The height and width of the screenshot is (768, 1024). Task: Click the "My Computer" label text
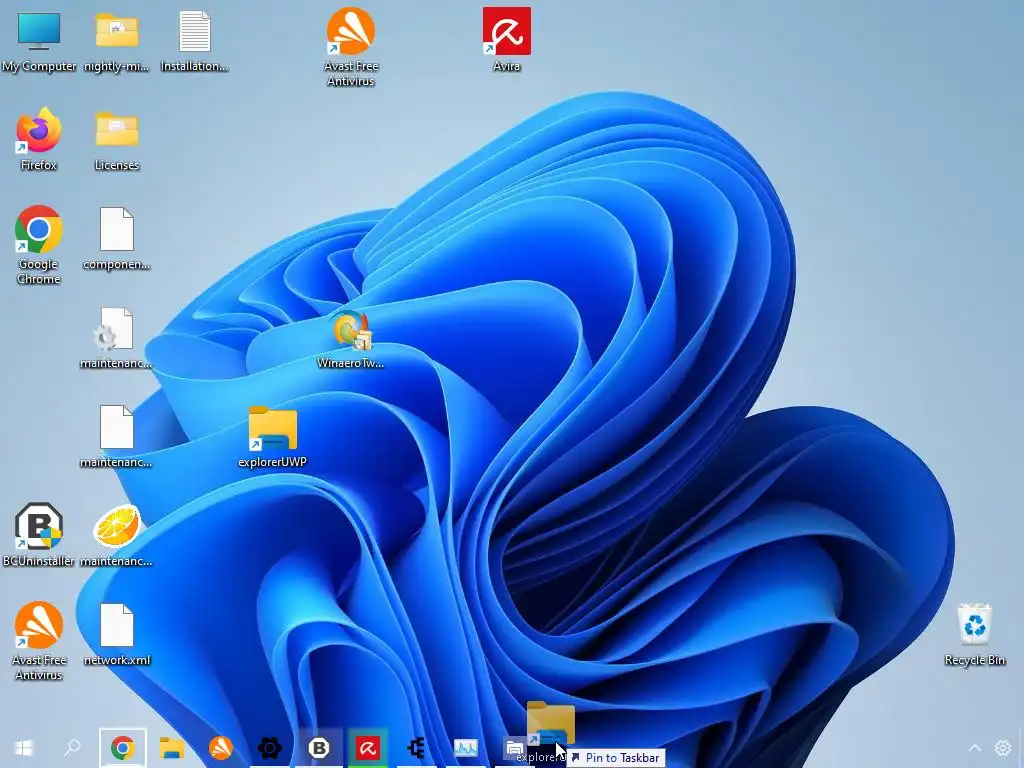[39, 66]
